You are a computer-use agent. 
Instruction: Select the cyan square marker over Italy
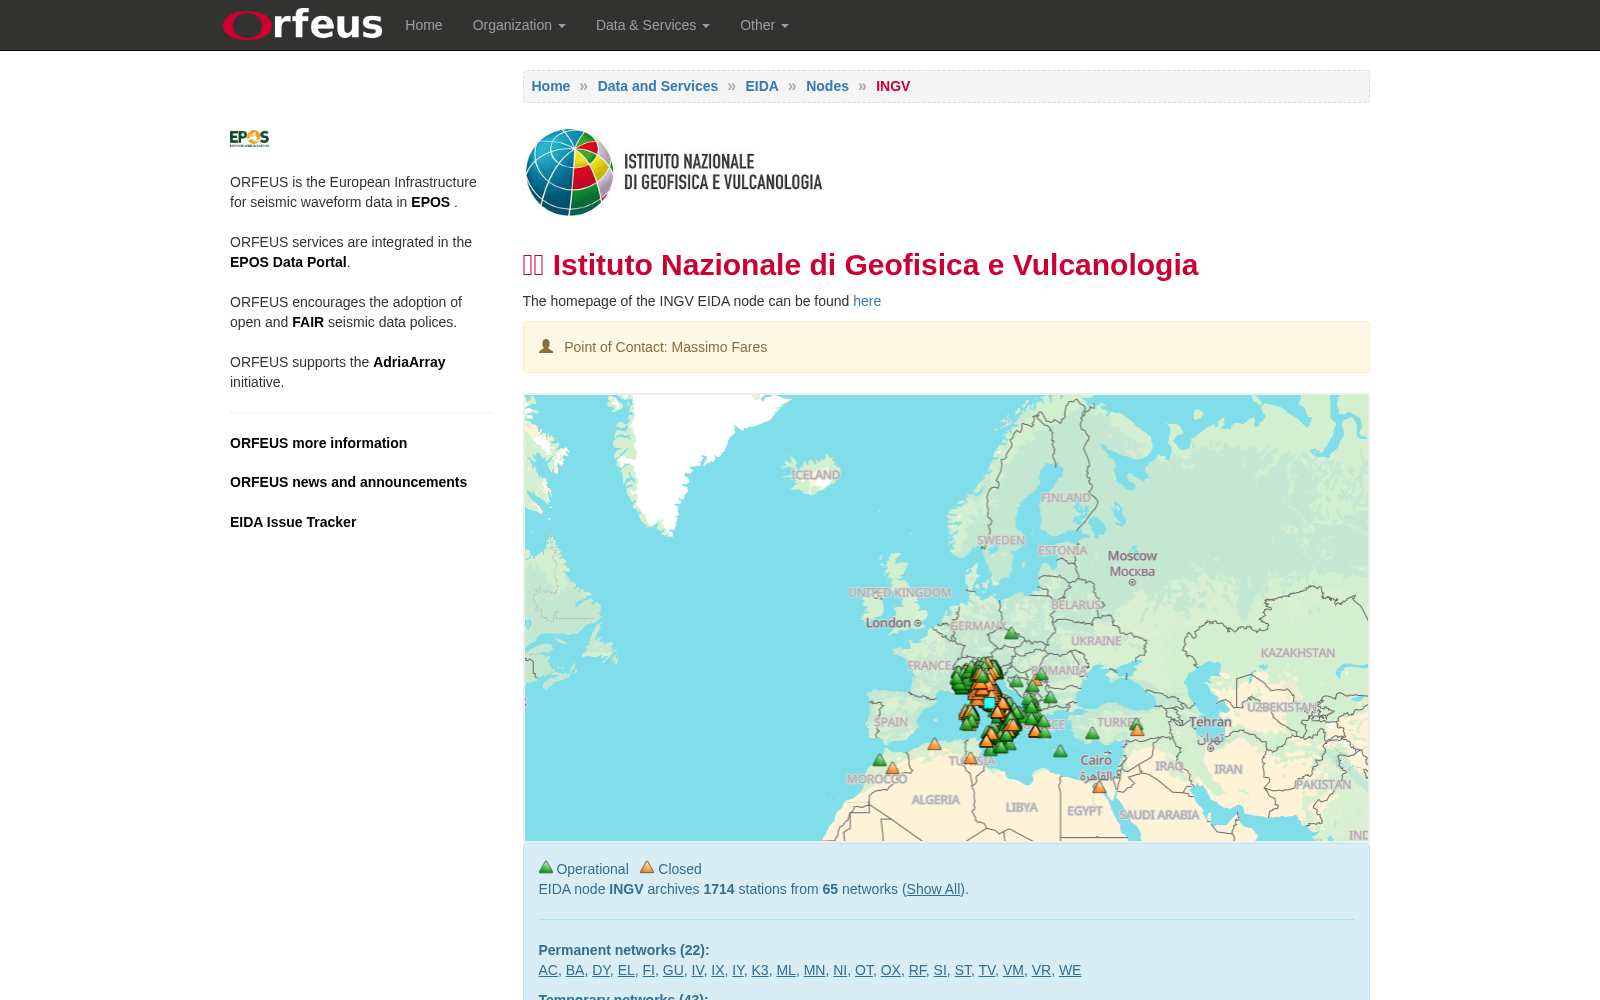pos(989,702)
